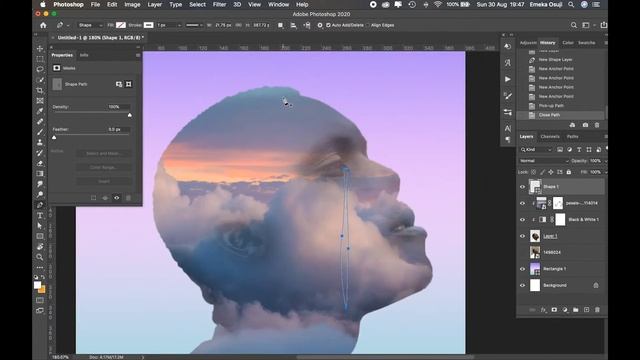
Task: Create a new layer icon
Action: pos(587,310)
